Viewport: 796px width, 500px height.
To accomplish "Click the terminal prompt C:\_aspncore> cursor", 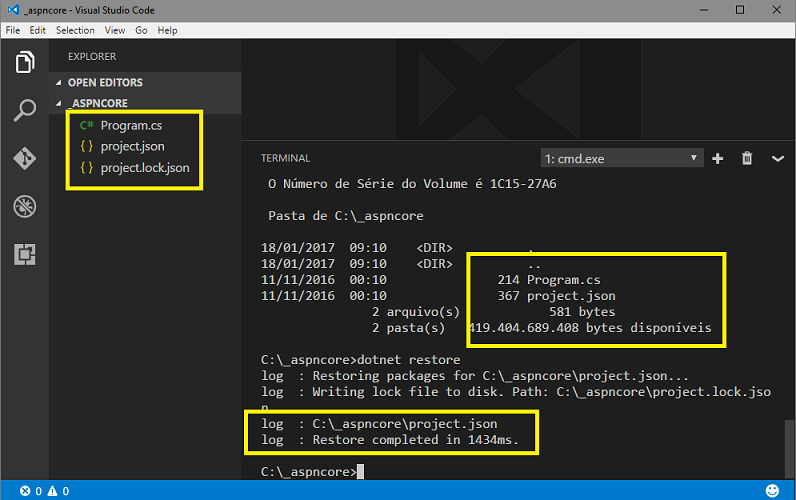I will tap(360, 472).
